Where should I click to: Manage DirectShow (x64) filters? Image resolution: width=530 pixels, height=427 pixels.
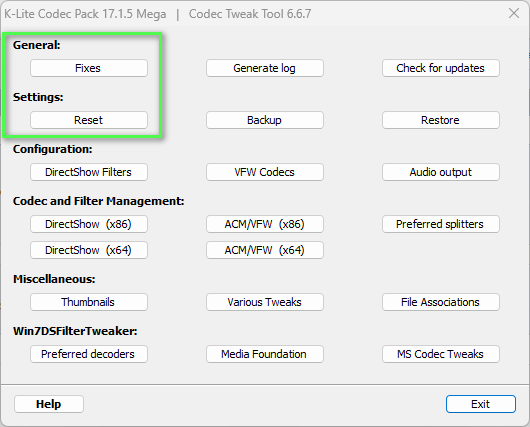(x=89, y=250)
